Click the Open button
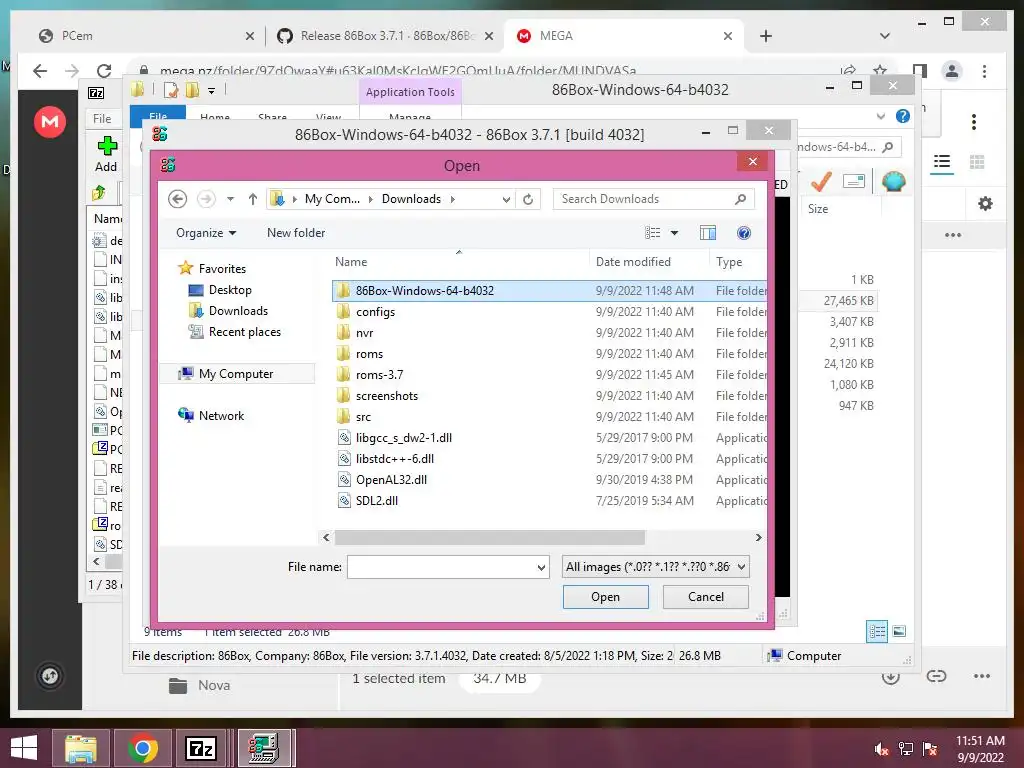Screen dimensions: 1024x768 click(x=605, y=597)
